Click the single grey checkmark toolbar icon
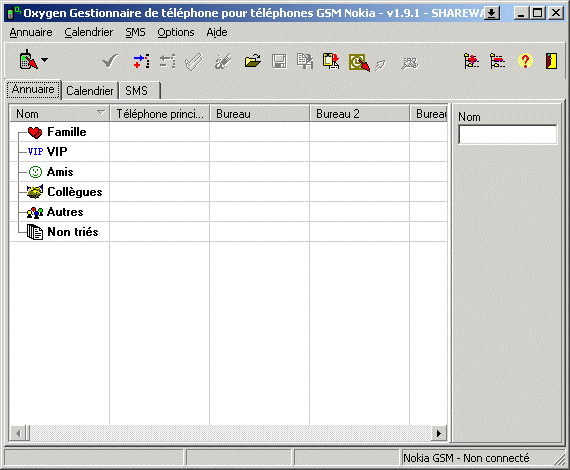The width and height of the screenshot is (570, 470). (110, 61)
